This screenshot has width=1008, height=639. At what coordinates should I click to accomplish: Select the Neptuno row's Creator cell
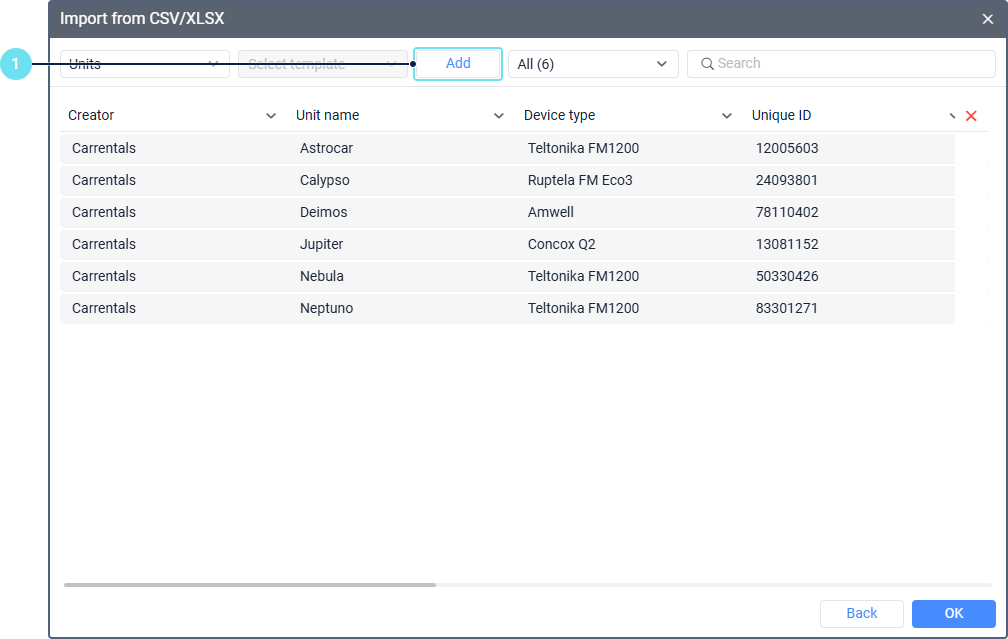coord(104,308)
